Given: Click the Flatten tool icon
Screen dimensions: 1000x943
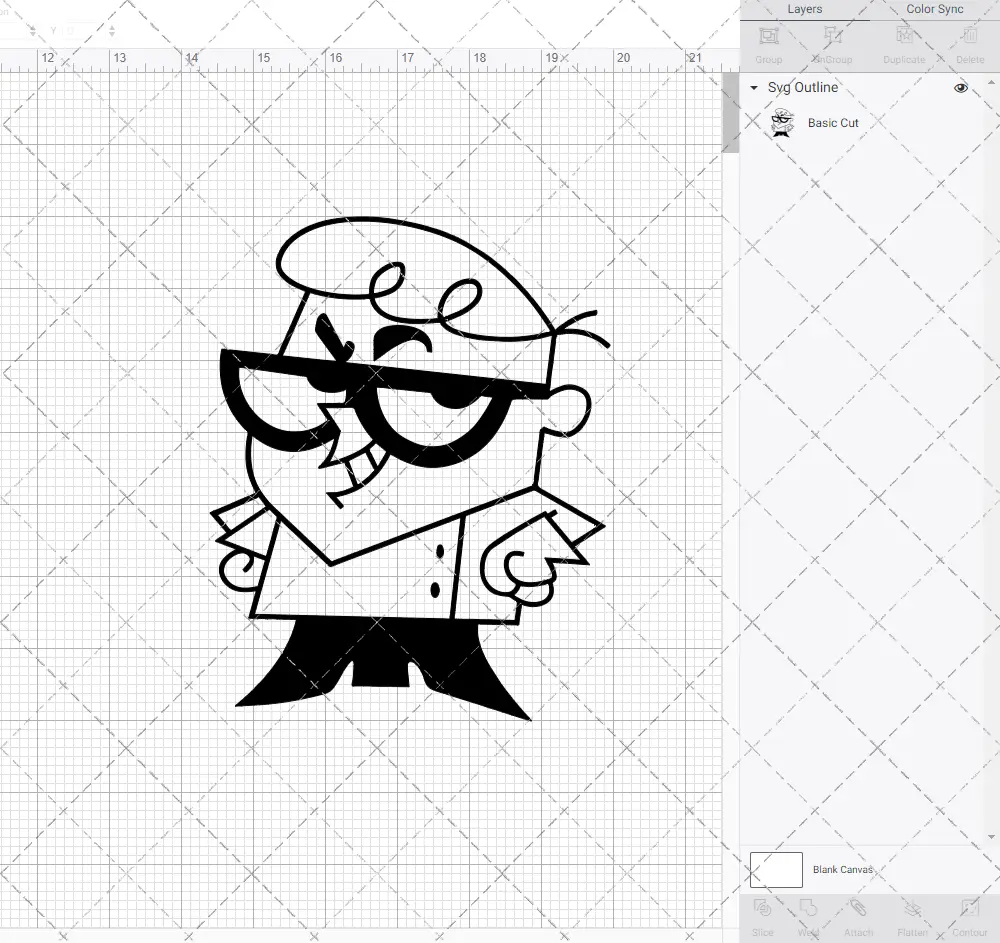Looking at the screenshot, I should coord(912,908).
